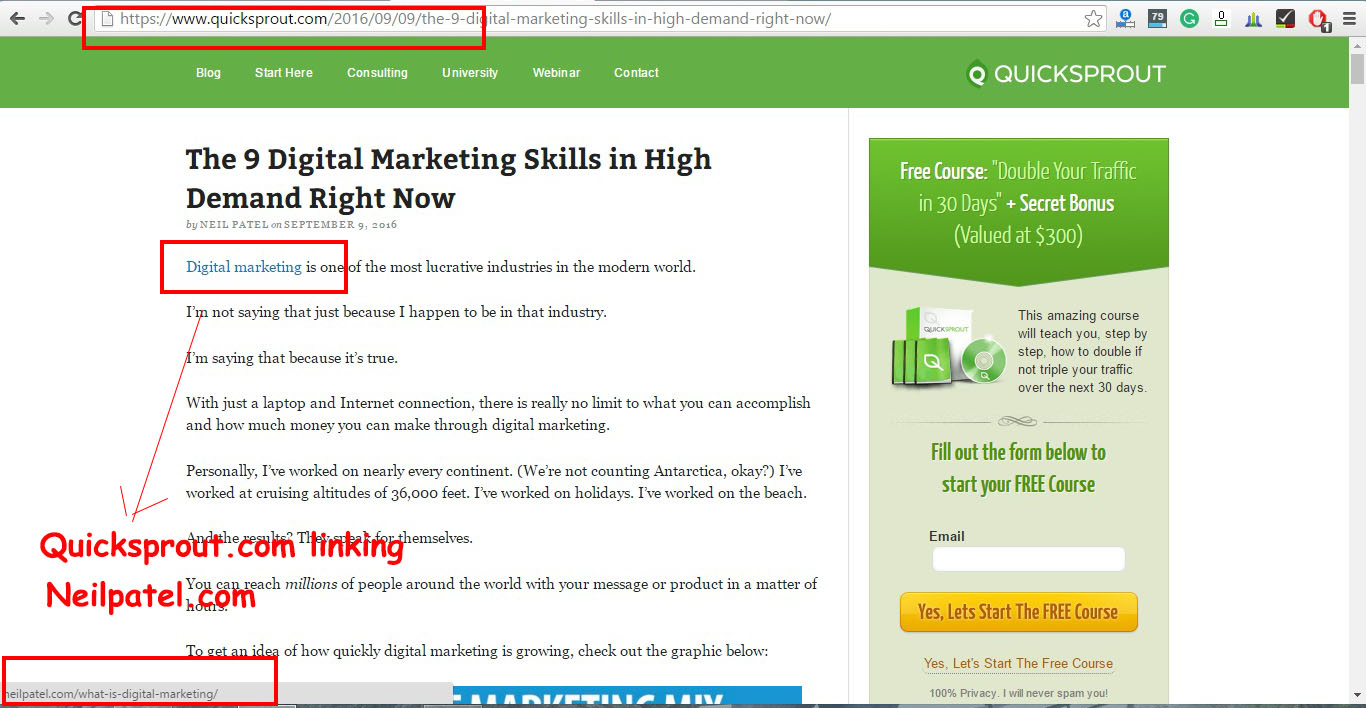This screenshot has width=1366, height=708.
Task: Open the Grammarly extension icon
Action: point(1189,18)
